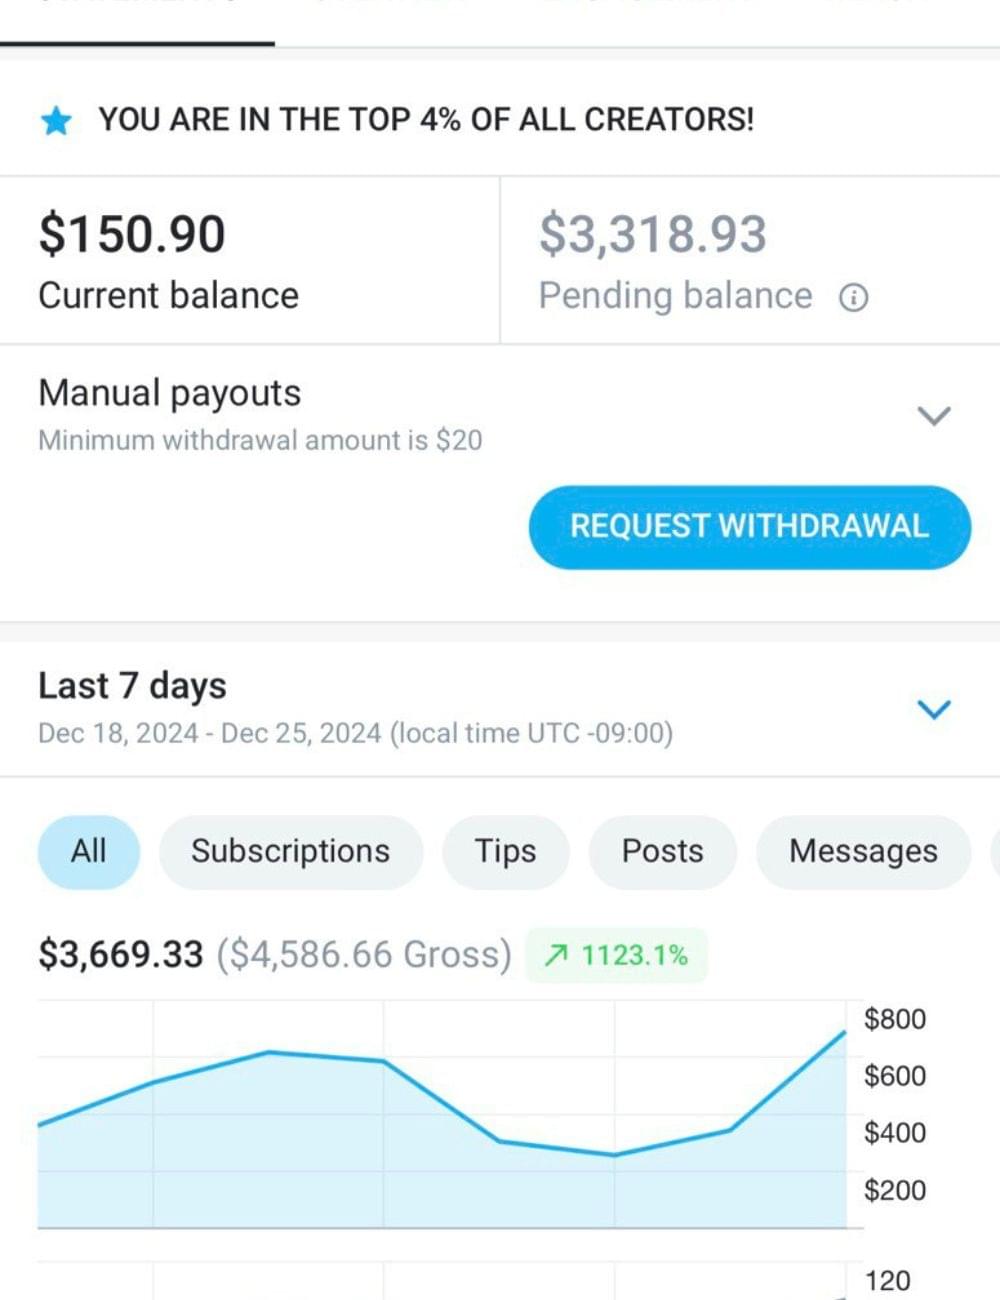Click the blue star icon in the top creators banner
This screenshot has width=1000, height=1300.
(57, 121)
